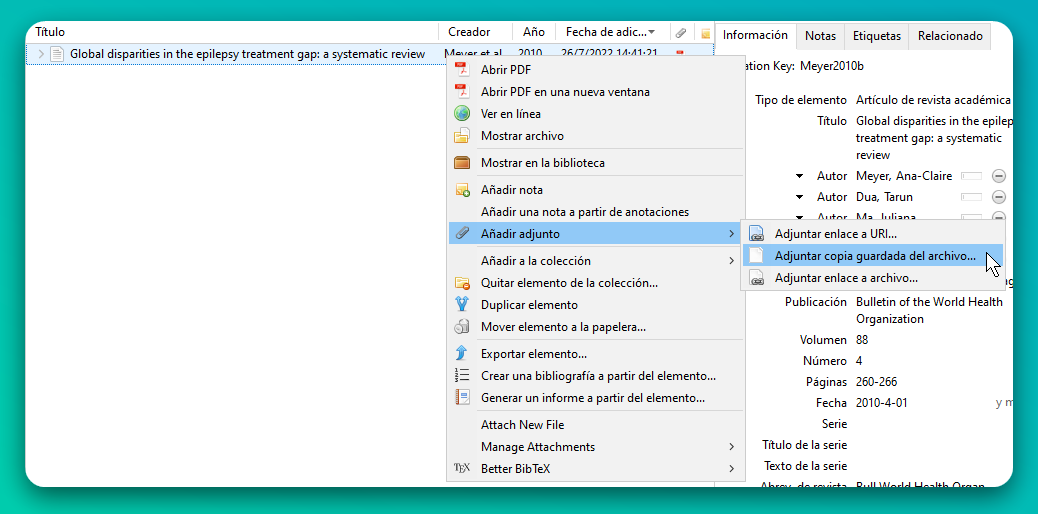Sort items by Año column header

tap(534, 32)
